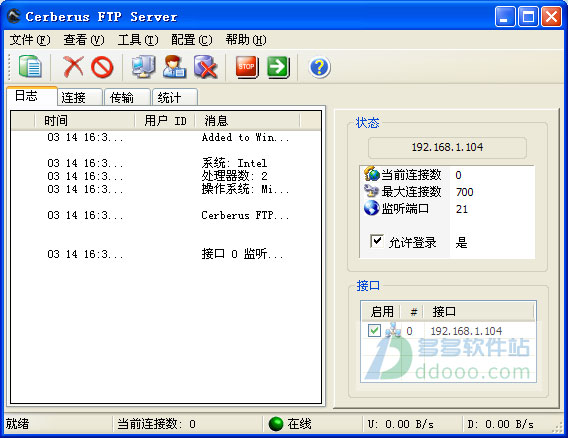The width and height of the screenshot is (568, 438).
Task: Toggle interface 0 enable checkbox
Action: (x=374, y=330)
